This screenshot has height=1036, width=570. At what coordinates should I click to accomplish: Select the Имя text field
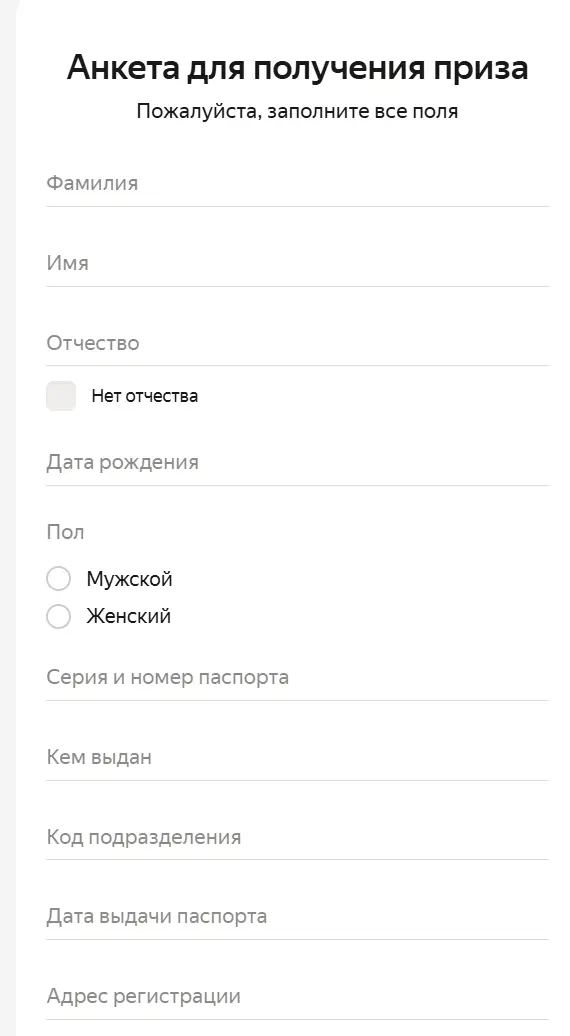297,264
